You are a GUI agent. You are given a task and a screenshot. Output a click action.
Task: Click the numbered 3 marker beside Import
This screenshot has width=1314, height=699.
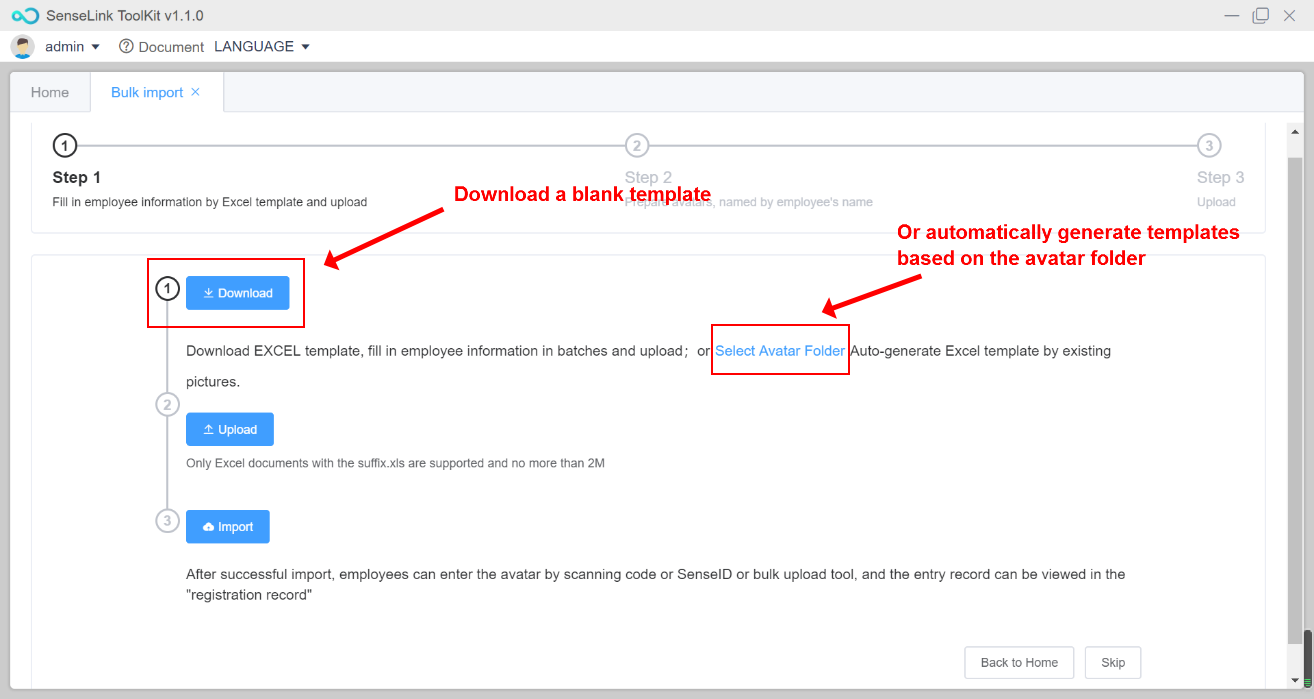(x=167, y=521)
